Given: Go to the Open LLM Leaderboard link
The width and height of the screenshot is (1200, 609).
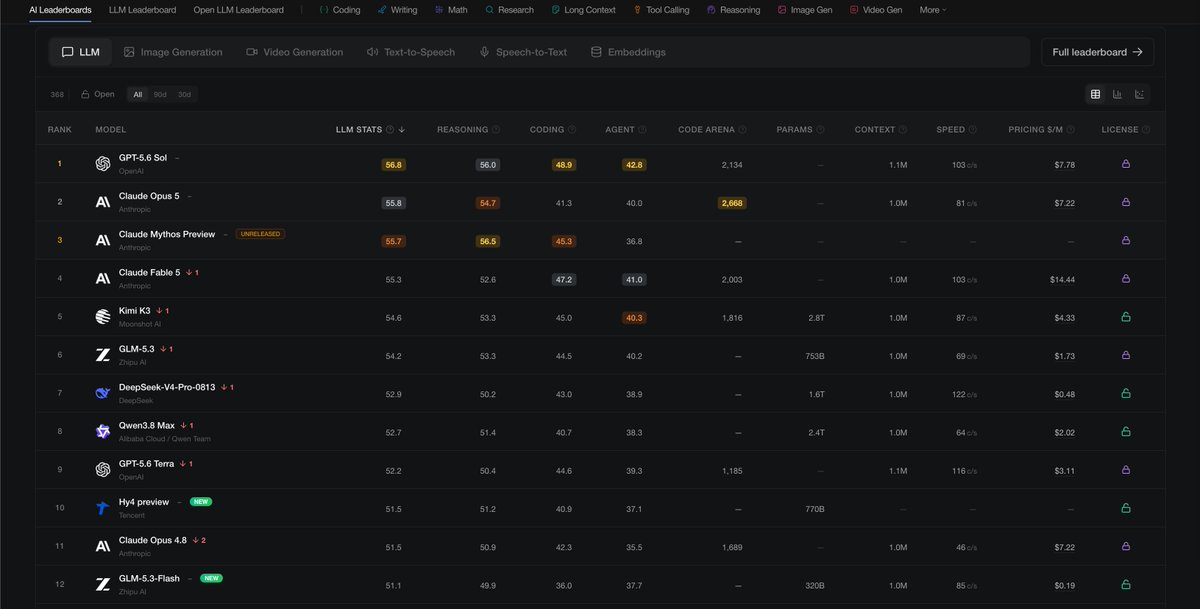Looking at the screenshot, I should point(238,10).
